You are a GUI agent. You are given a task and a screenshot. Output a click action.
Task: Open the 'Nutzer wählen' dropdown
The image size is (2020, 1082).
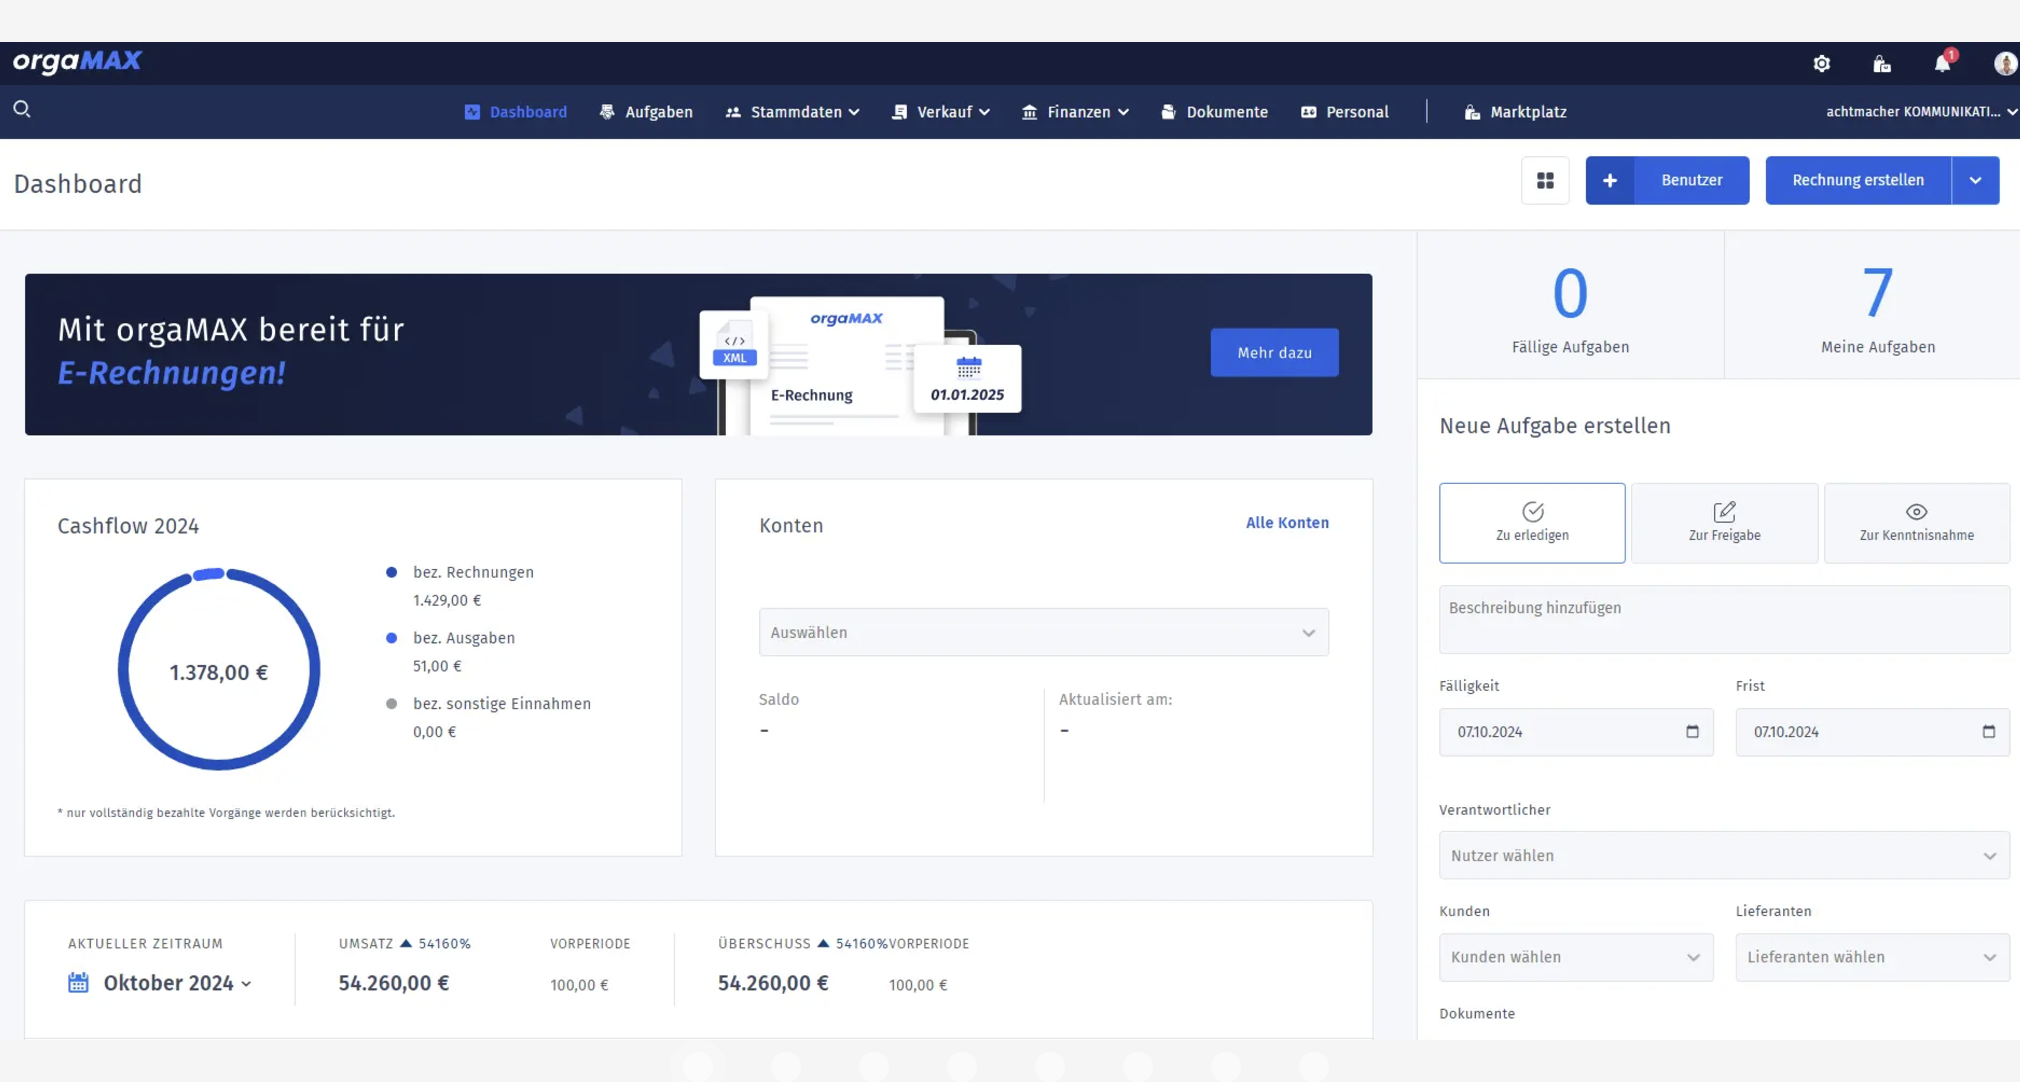click(1724, 855)
